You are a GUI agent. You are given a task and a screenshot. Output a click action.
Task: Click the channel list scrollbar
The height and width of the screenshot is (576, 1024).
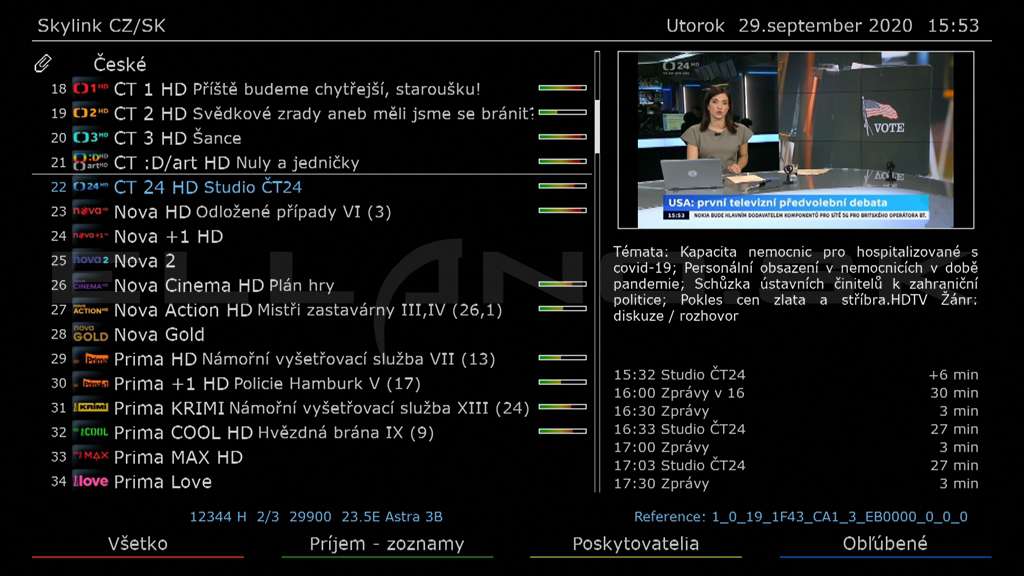597,272
